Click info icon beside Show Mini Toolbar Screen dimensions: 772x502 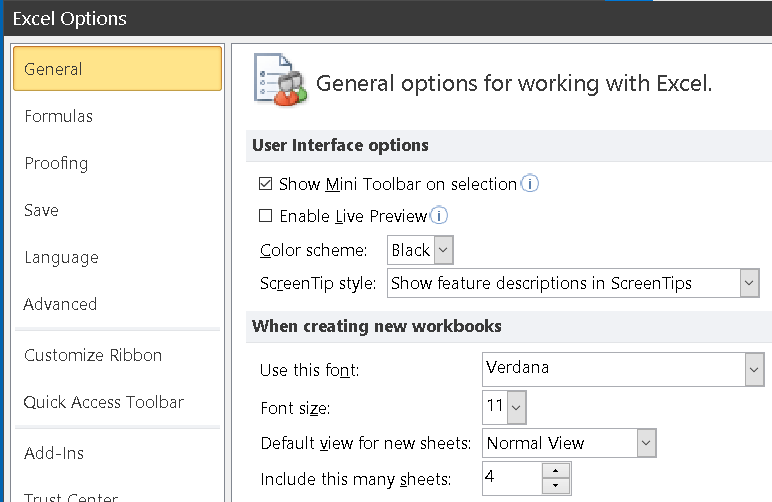point(530,184)
